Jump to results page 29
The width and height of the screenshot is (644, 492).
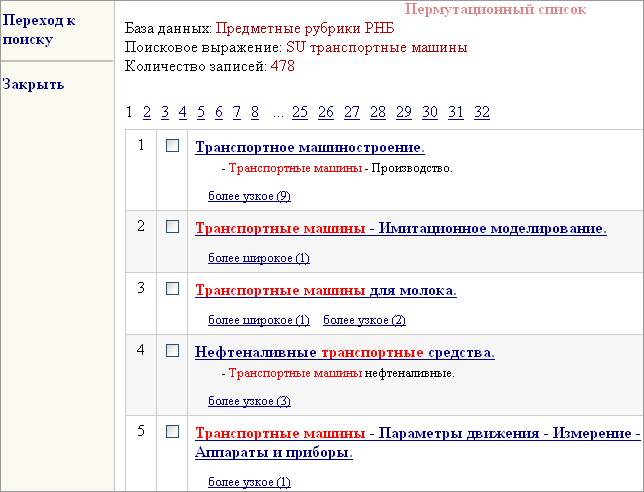(x=404, y=112)
